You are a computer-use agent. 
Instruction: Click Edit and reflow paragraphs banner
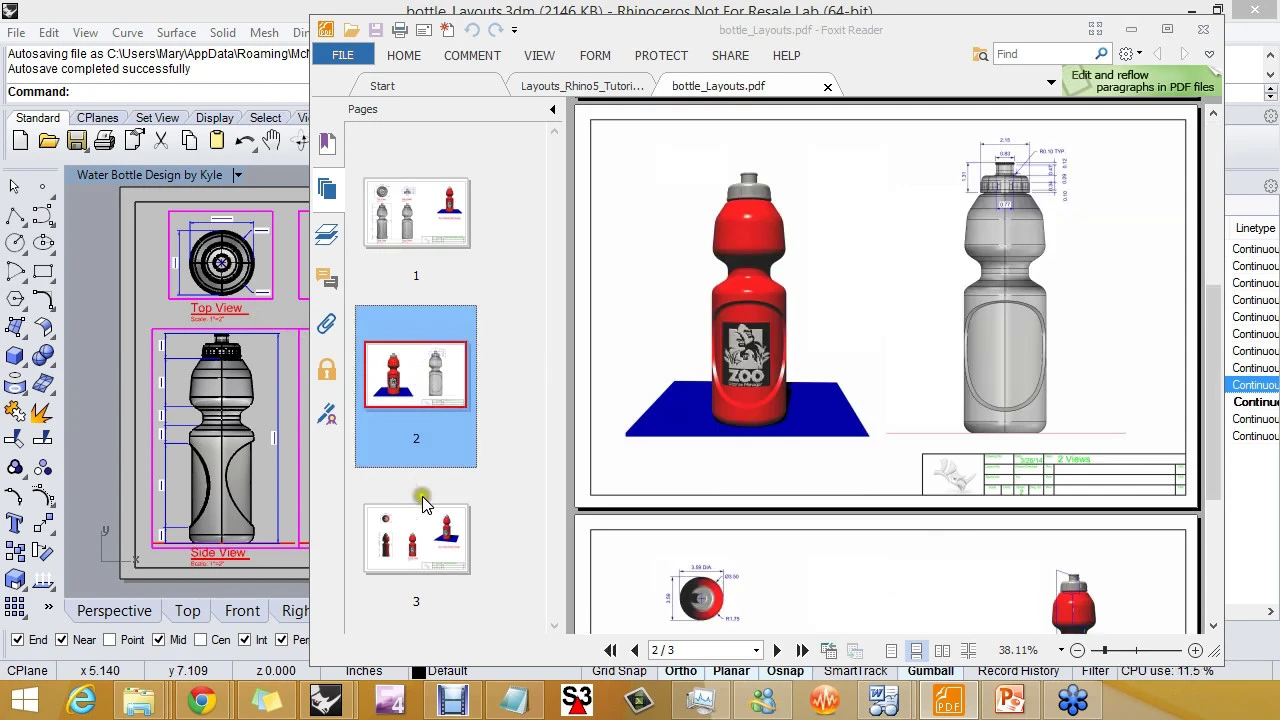(x=1142, y=81)
